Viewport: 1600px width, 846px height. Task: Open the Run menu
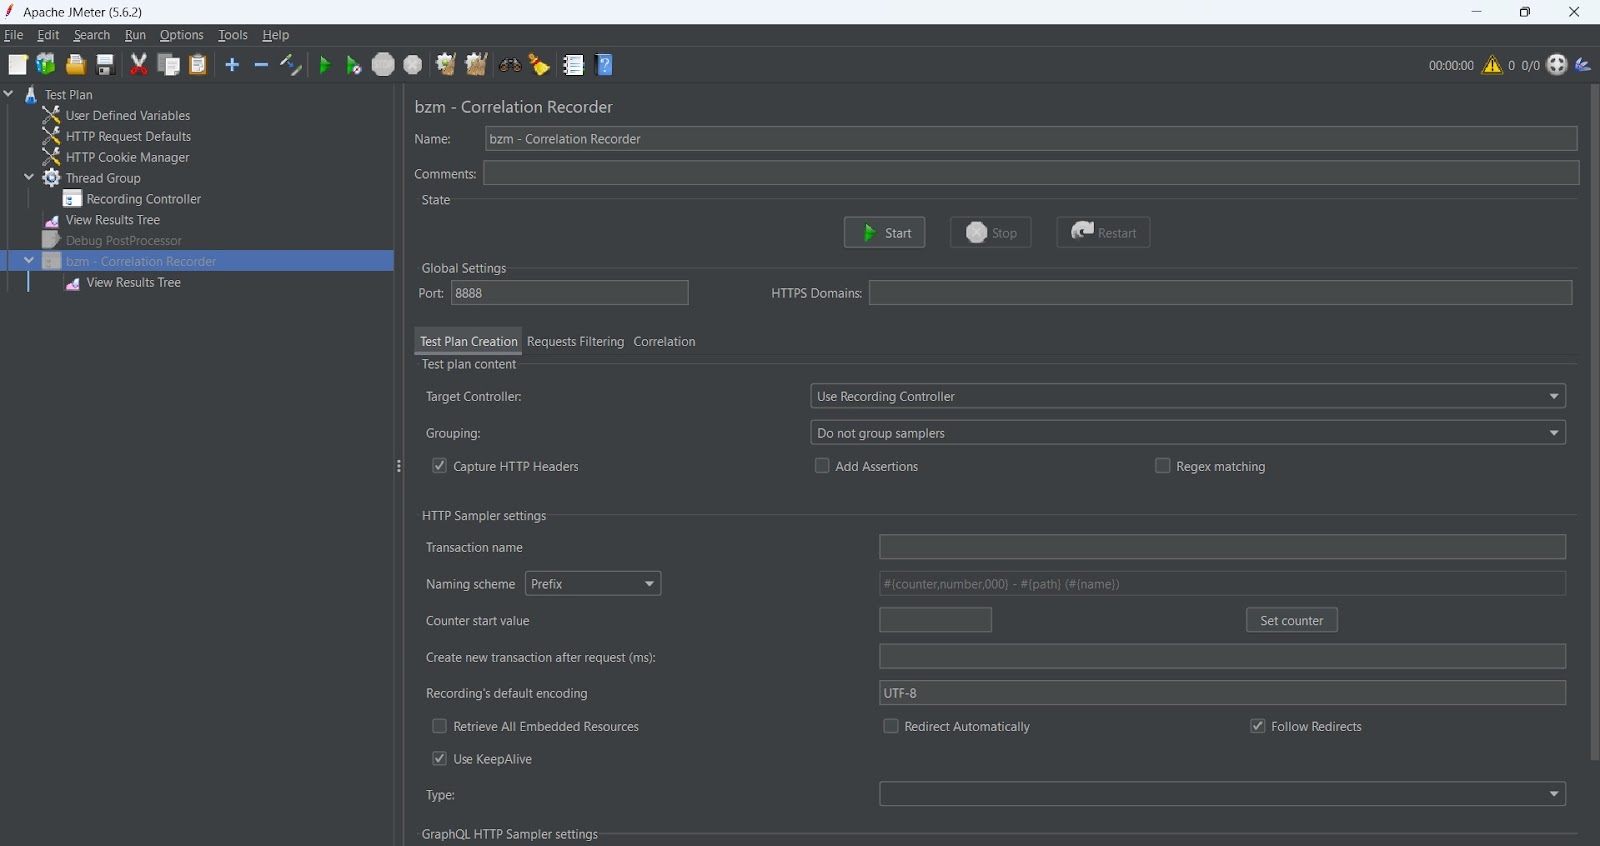[x=135, y=35]
